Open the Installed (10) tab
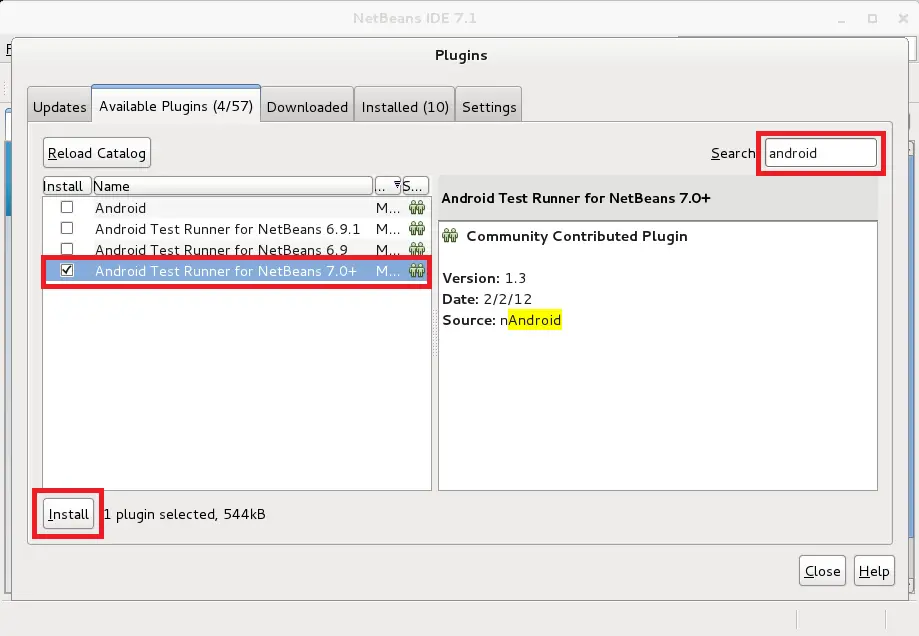919x636 pixels. point(404,107)
